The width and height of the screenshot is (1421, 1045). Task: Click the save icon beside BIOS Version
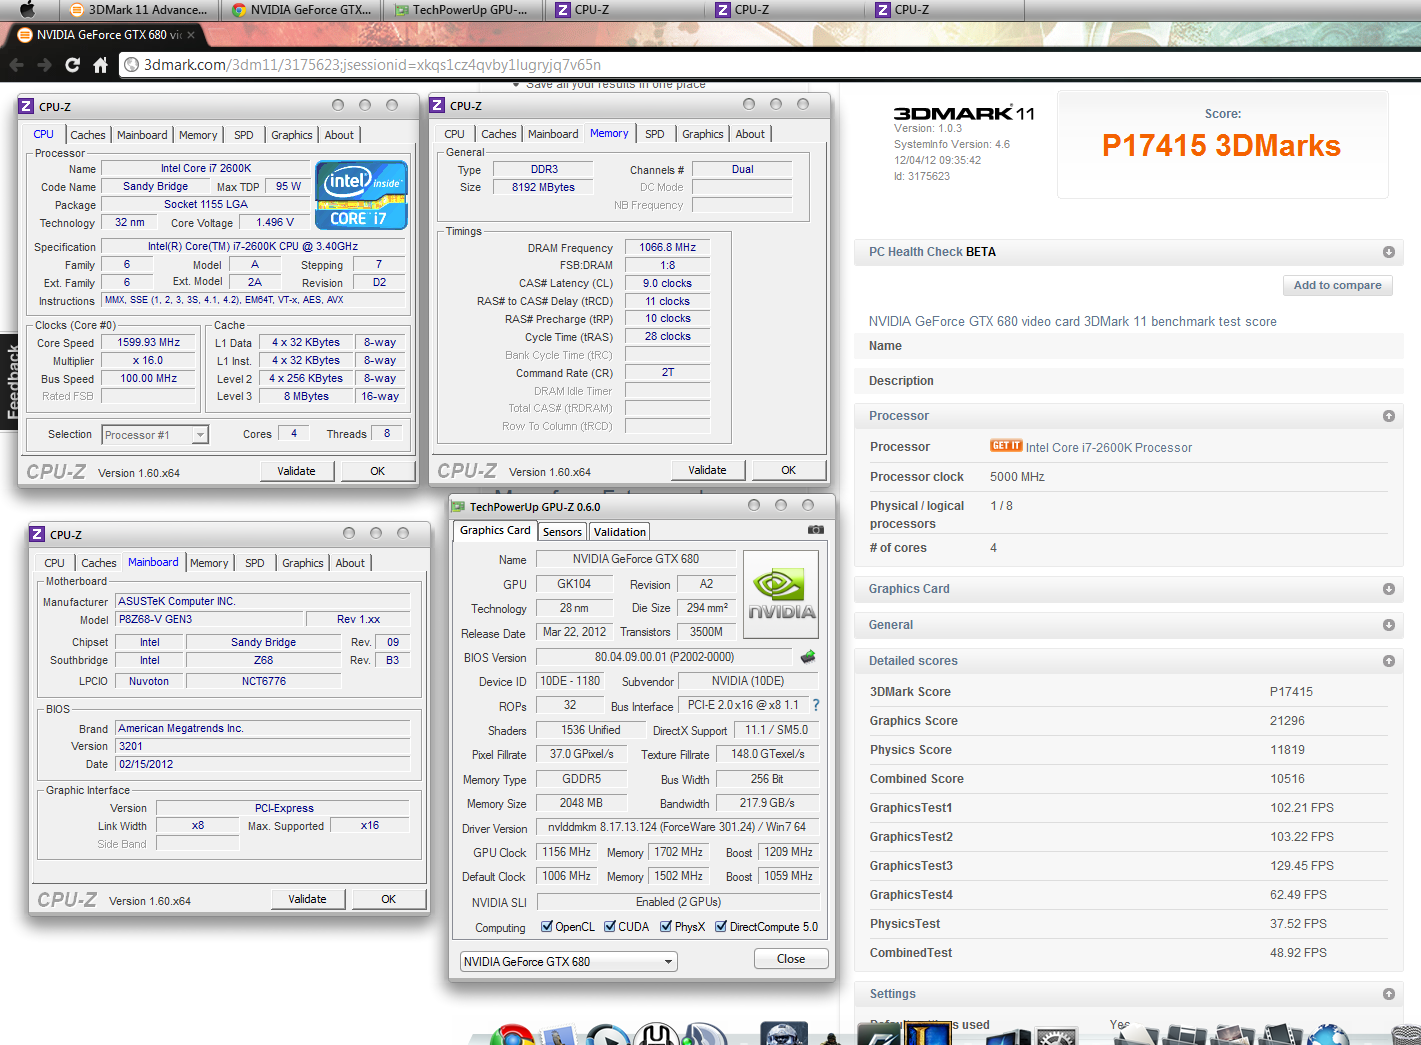pyautogui.click(x=808, y=657)
